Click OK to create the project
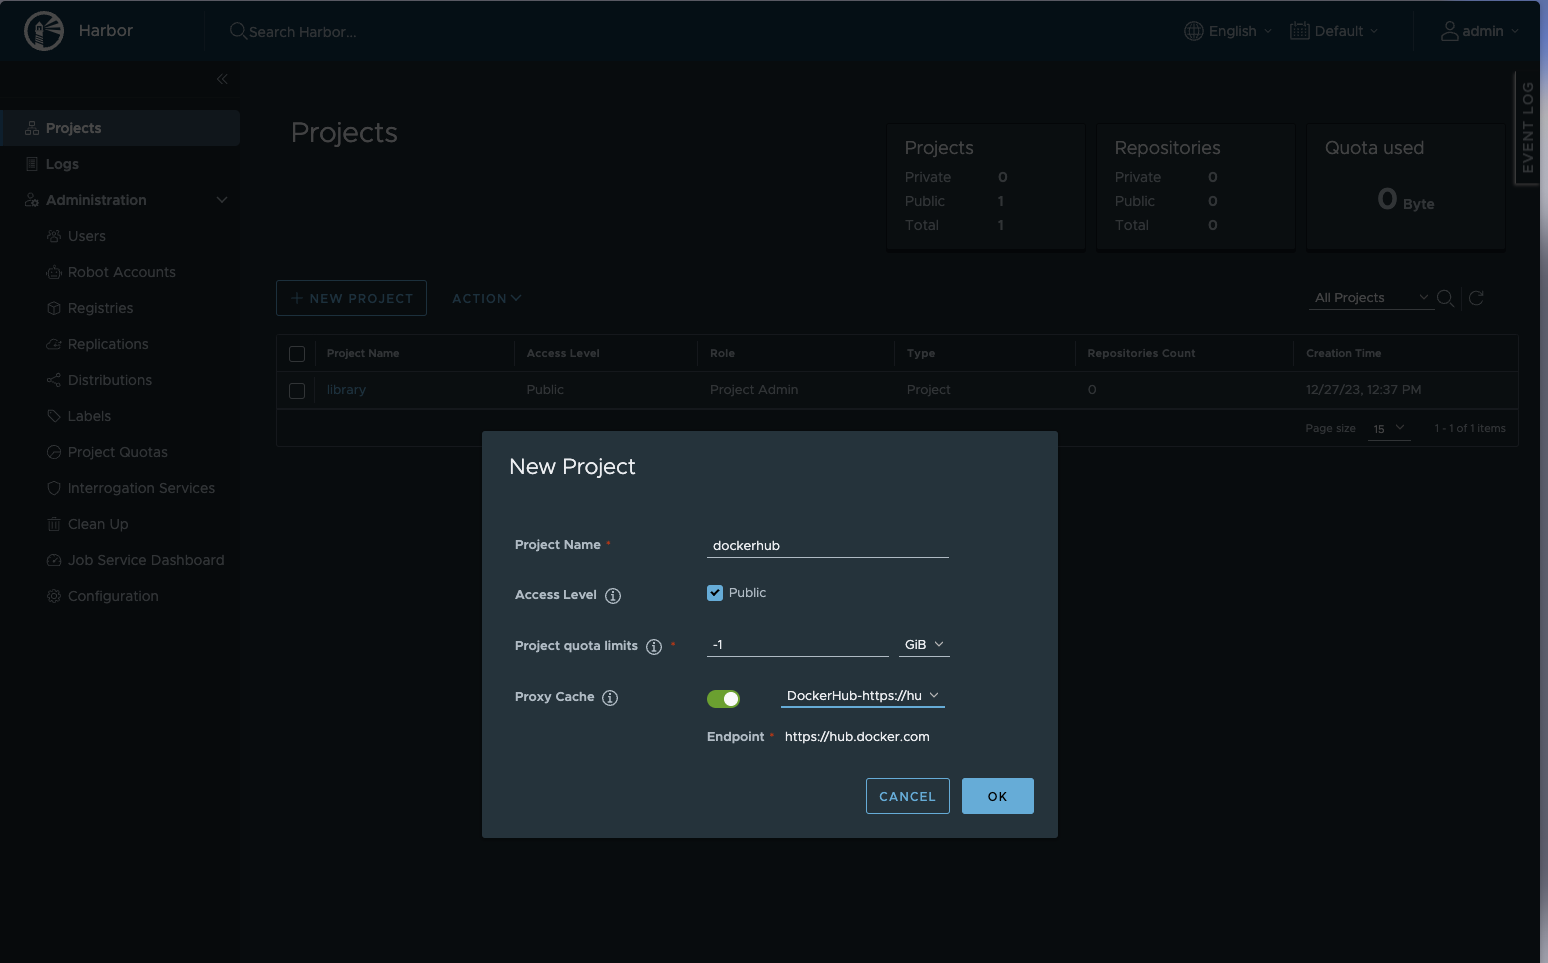The width and height of the screenshot is (1548, 963). tap(998, 796)
